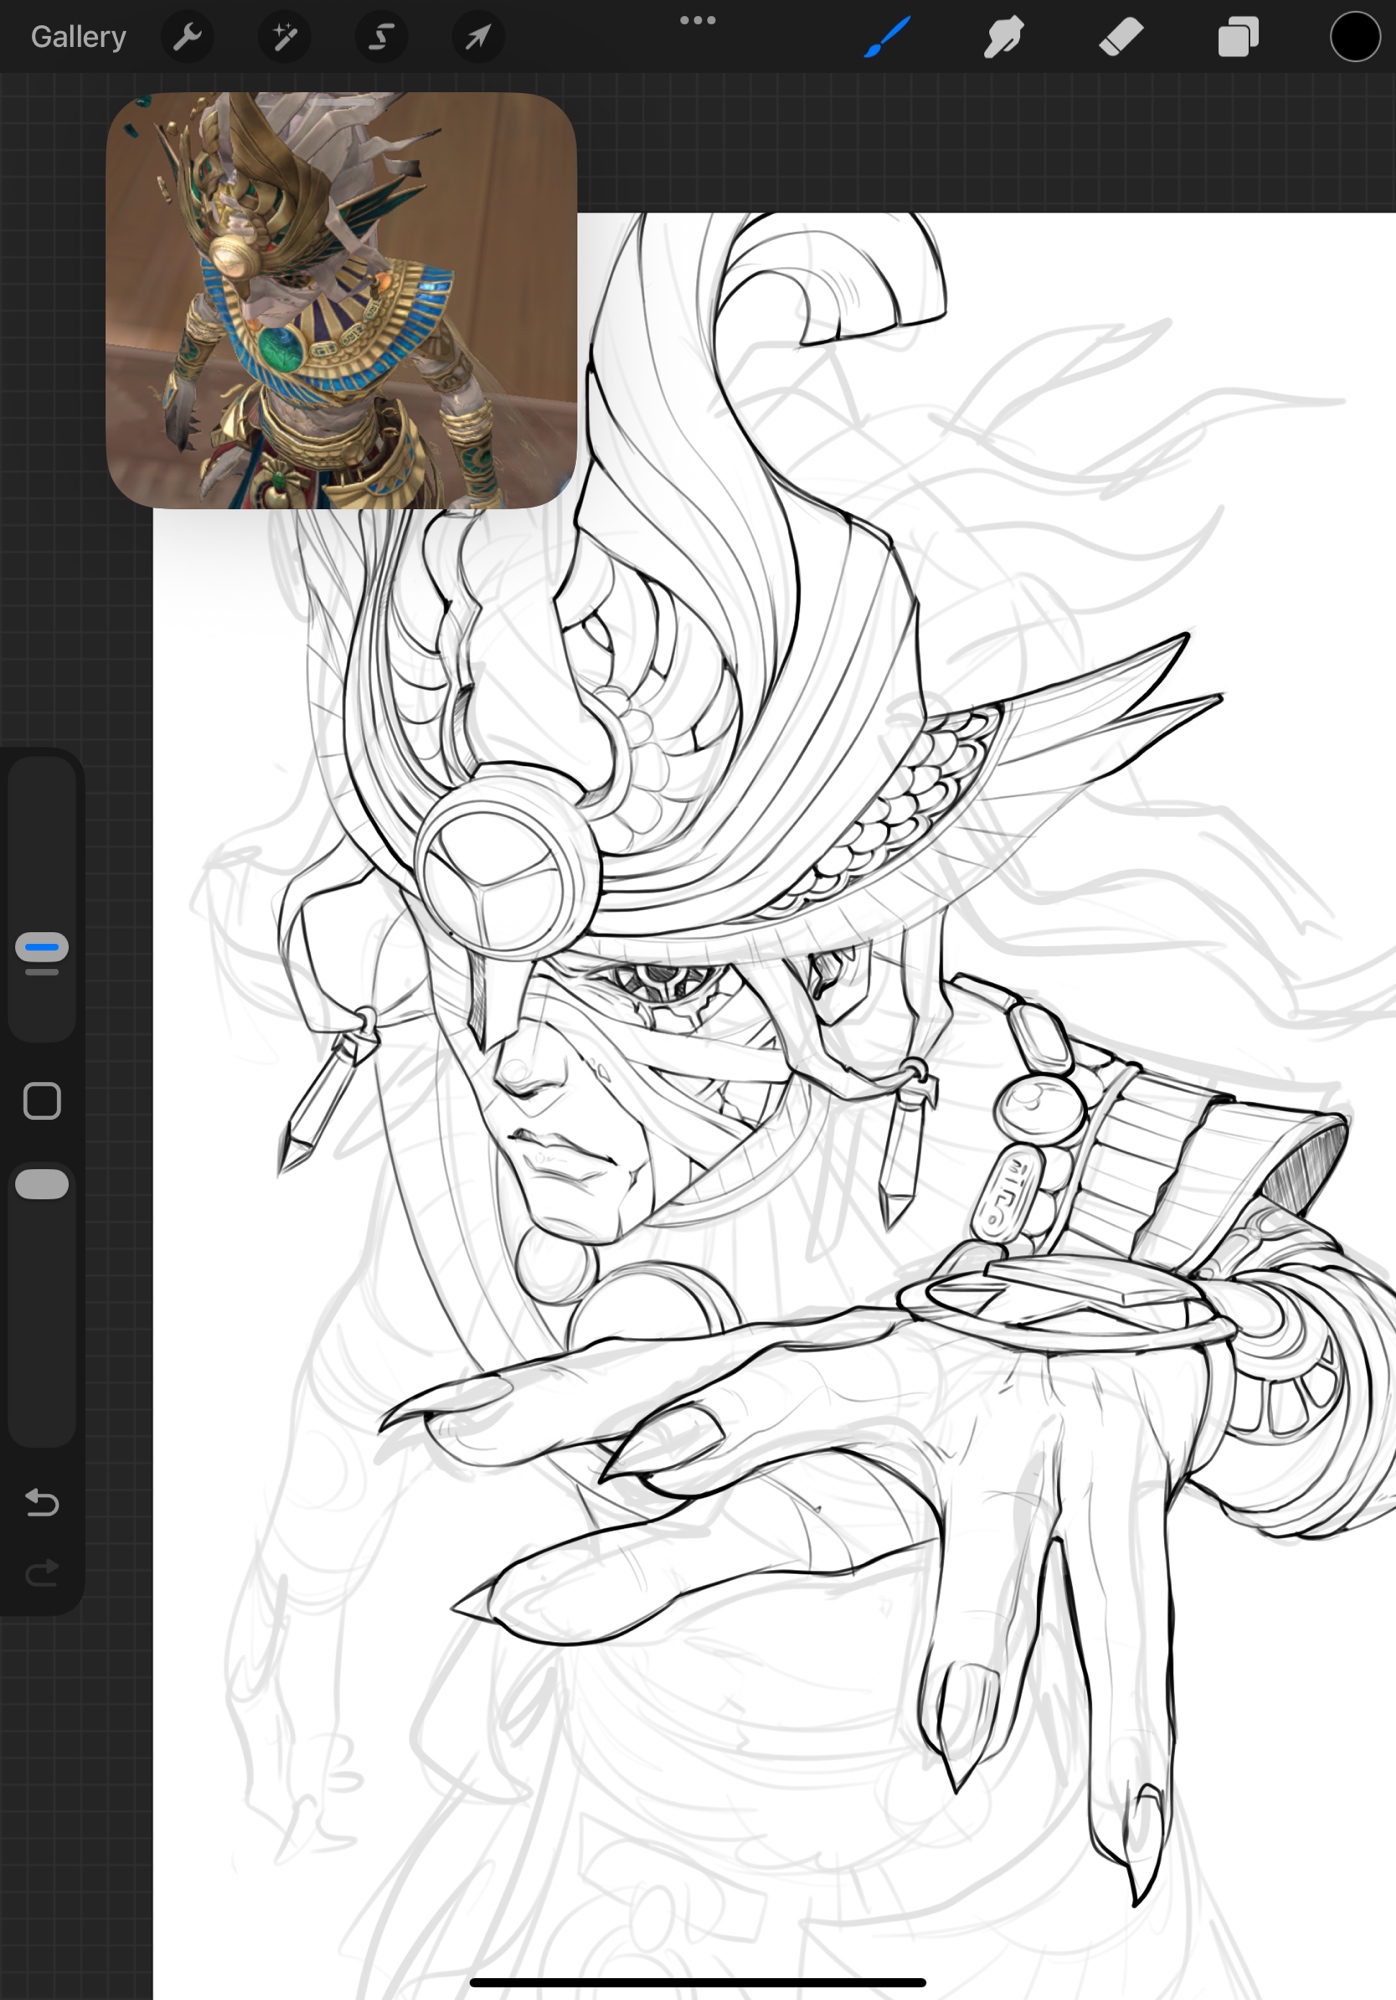The width and height of the screenshot is (1396, 2000).
Task: Select the Smudge tool
Action: tap(1003, 37)
